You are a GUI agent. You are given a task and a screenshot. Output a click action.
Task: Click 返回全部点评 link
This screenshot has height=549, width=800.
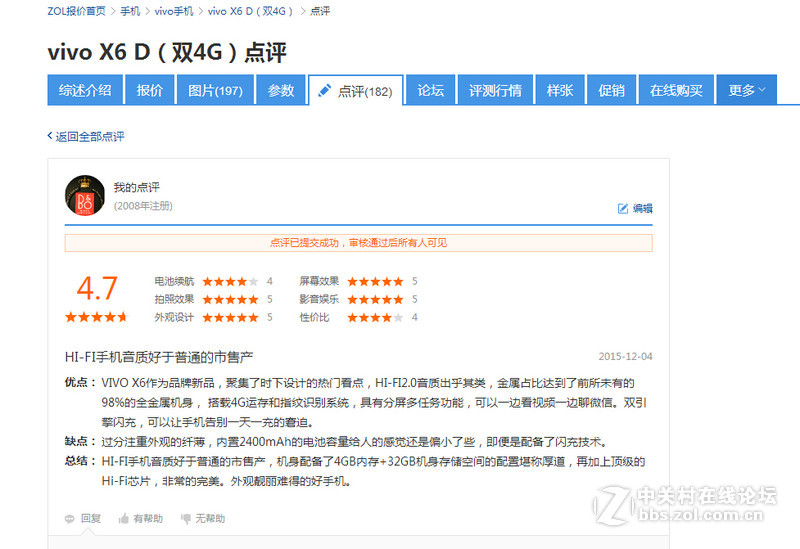[x=90, y=136]
